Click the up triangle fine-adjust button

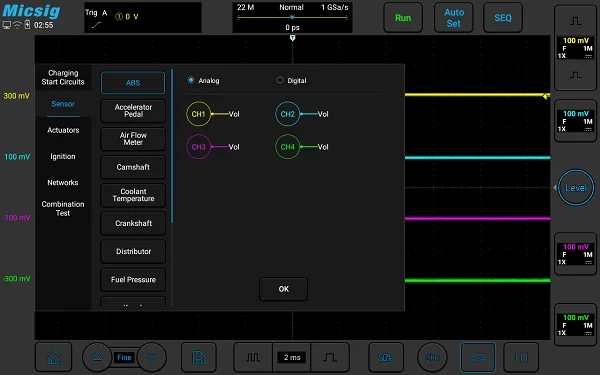(x=97, y=357)
